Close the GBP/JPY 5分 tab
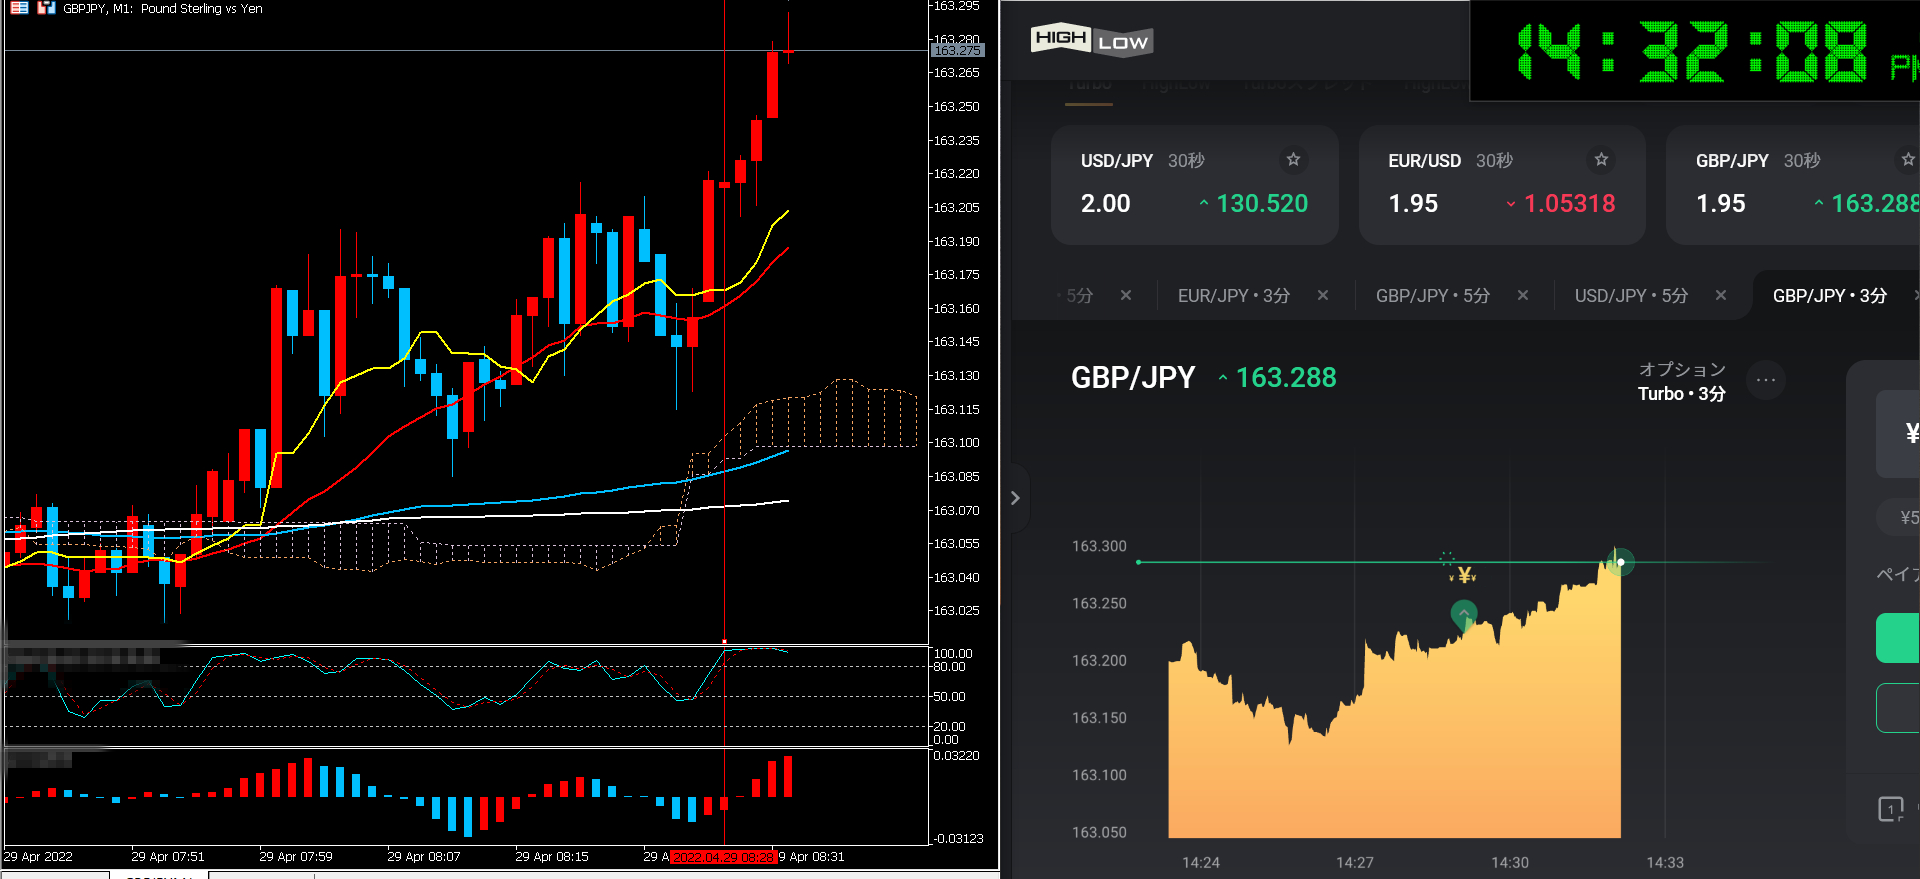 click(1523, 295)
